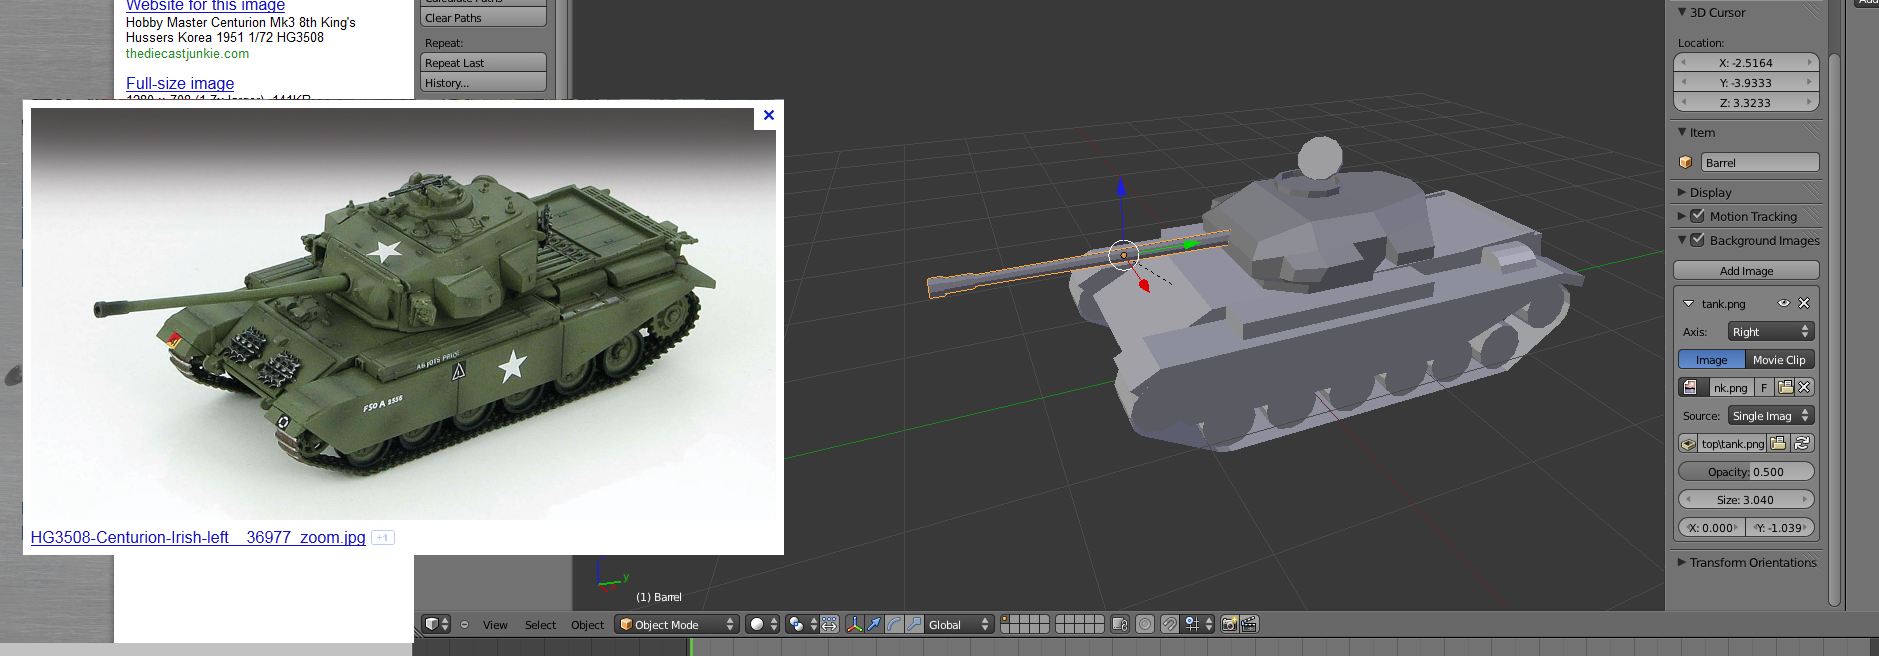
Task: Click the lock camera to layers icon
Action: pyautogui.click(x=1120, y=624)
